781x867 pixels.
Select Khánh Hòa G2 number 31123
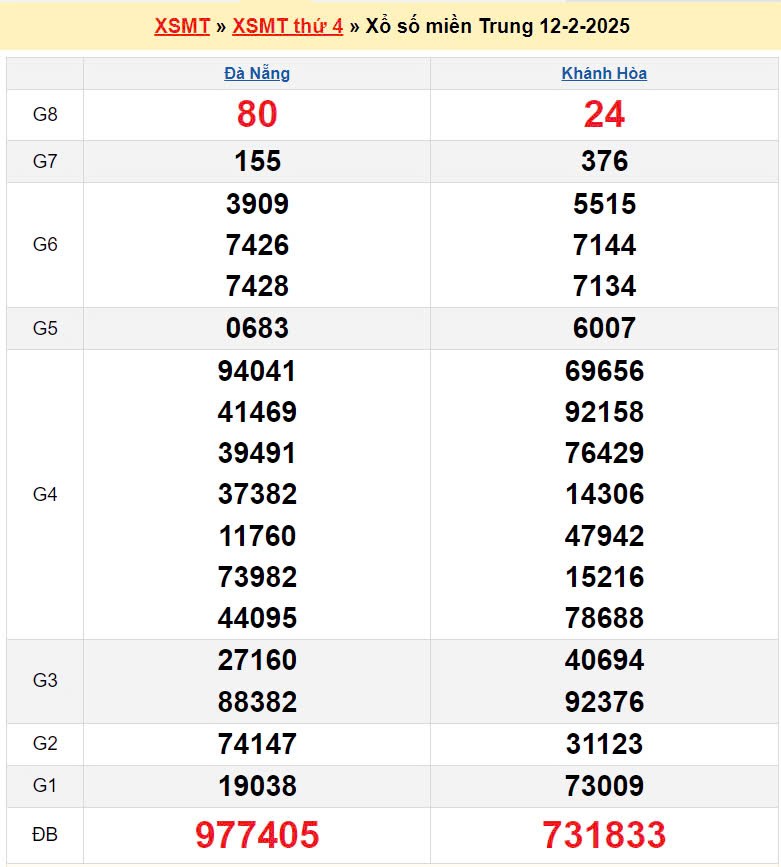604,744
